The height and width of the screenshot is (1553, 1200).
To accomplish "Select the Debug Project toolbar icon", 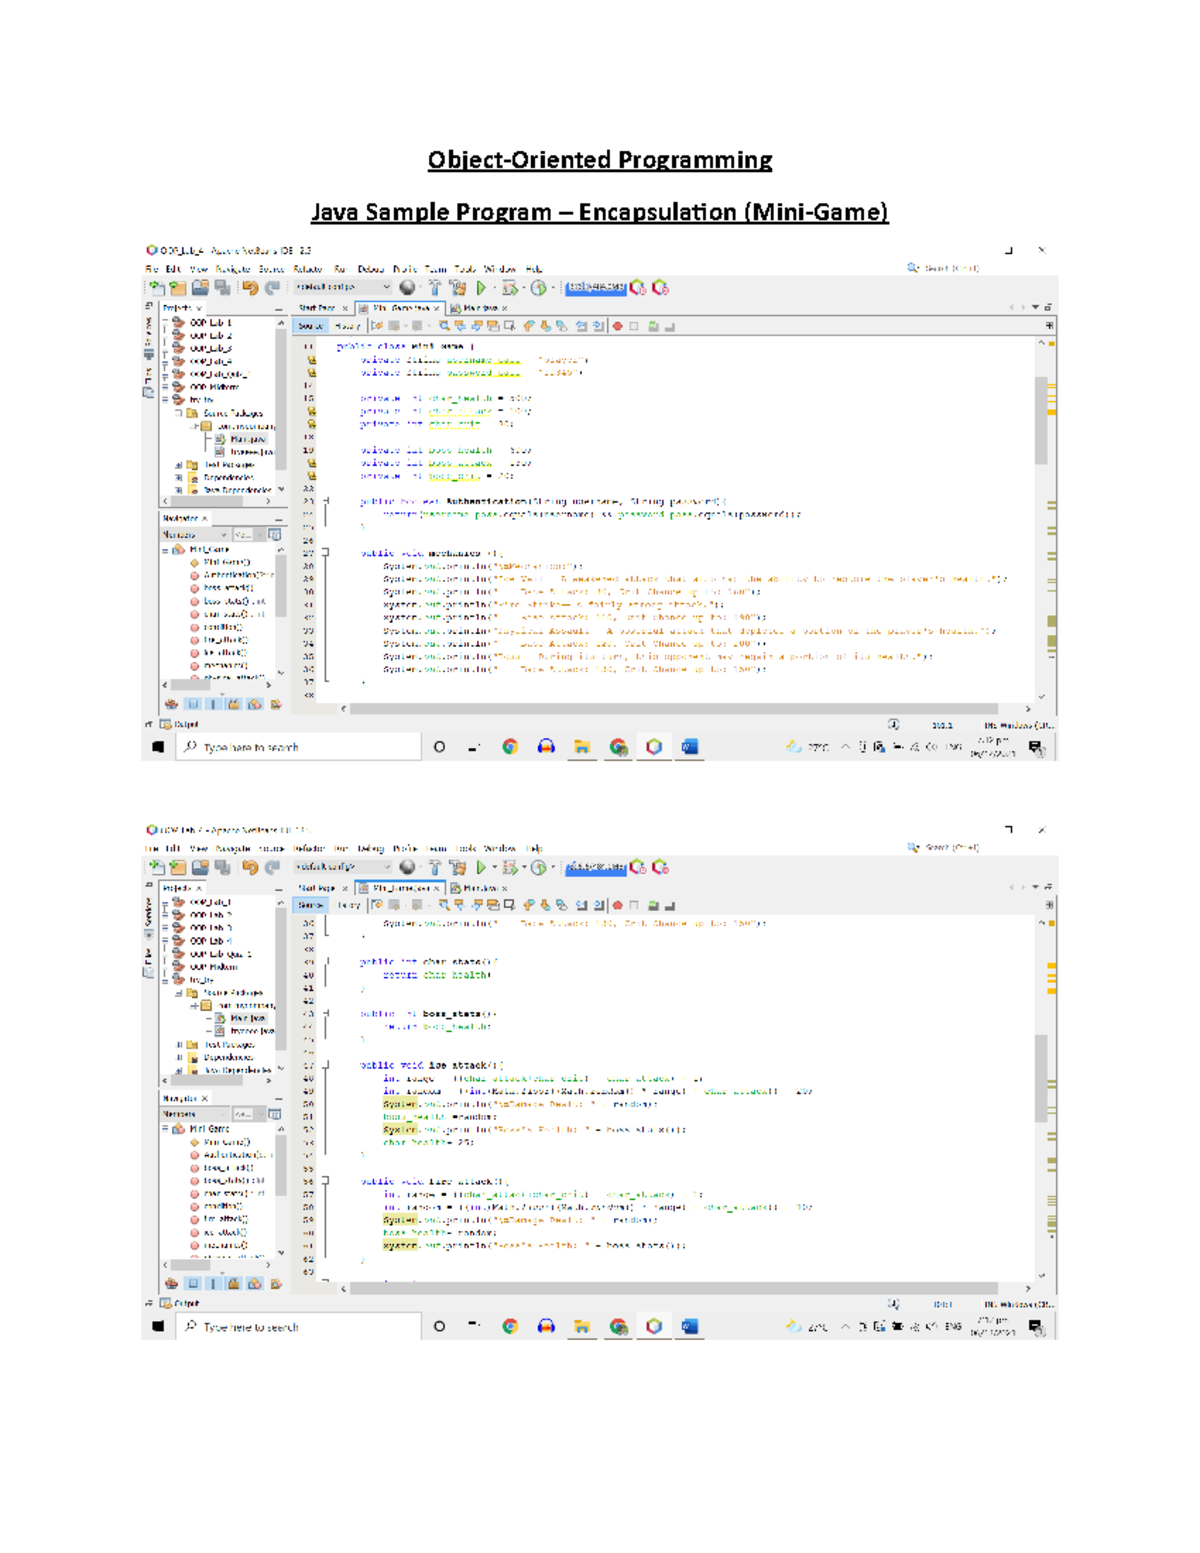I will tap(511, 288).
